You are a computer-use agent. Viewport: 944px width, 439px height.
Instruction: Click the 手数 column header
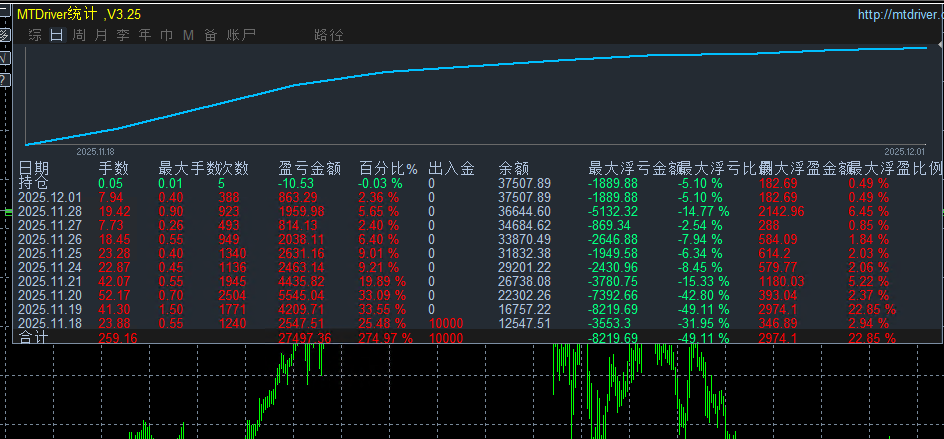pos(114,168)
